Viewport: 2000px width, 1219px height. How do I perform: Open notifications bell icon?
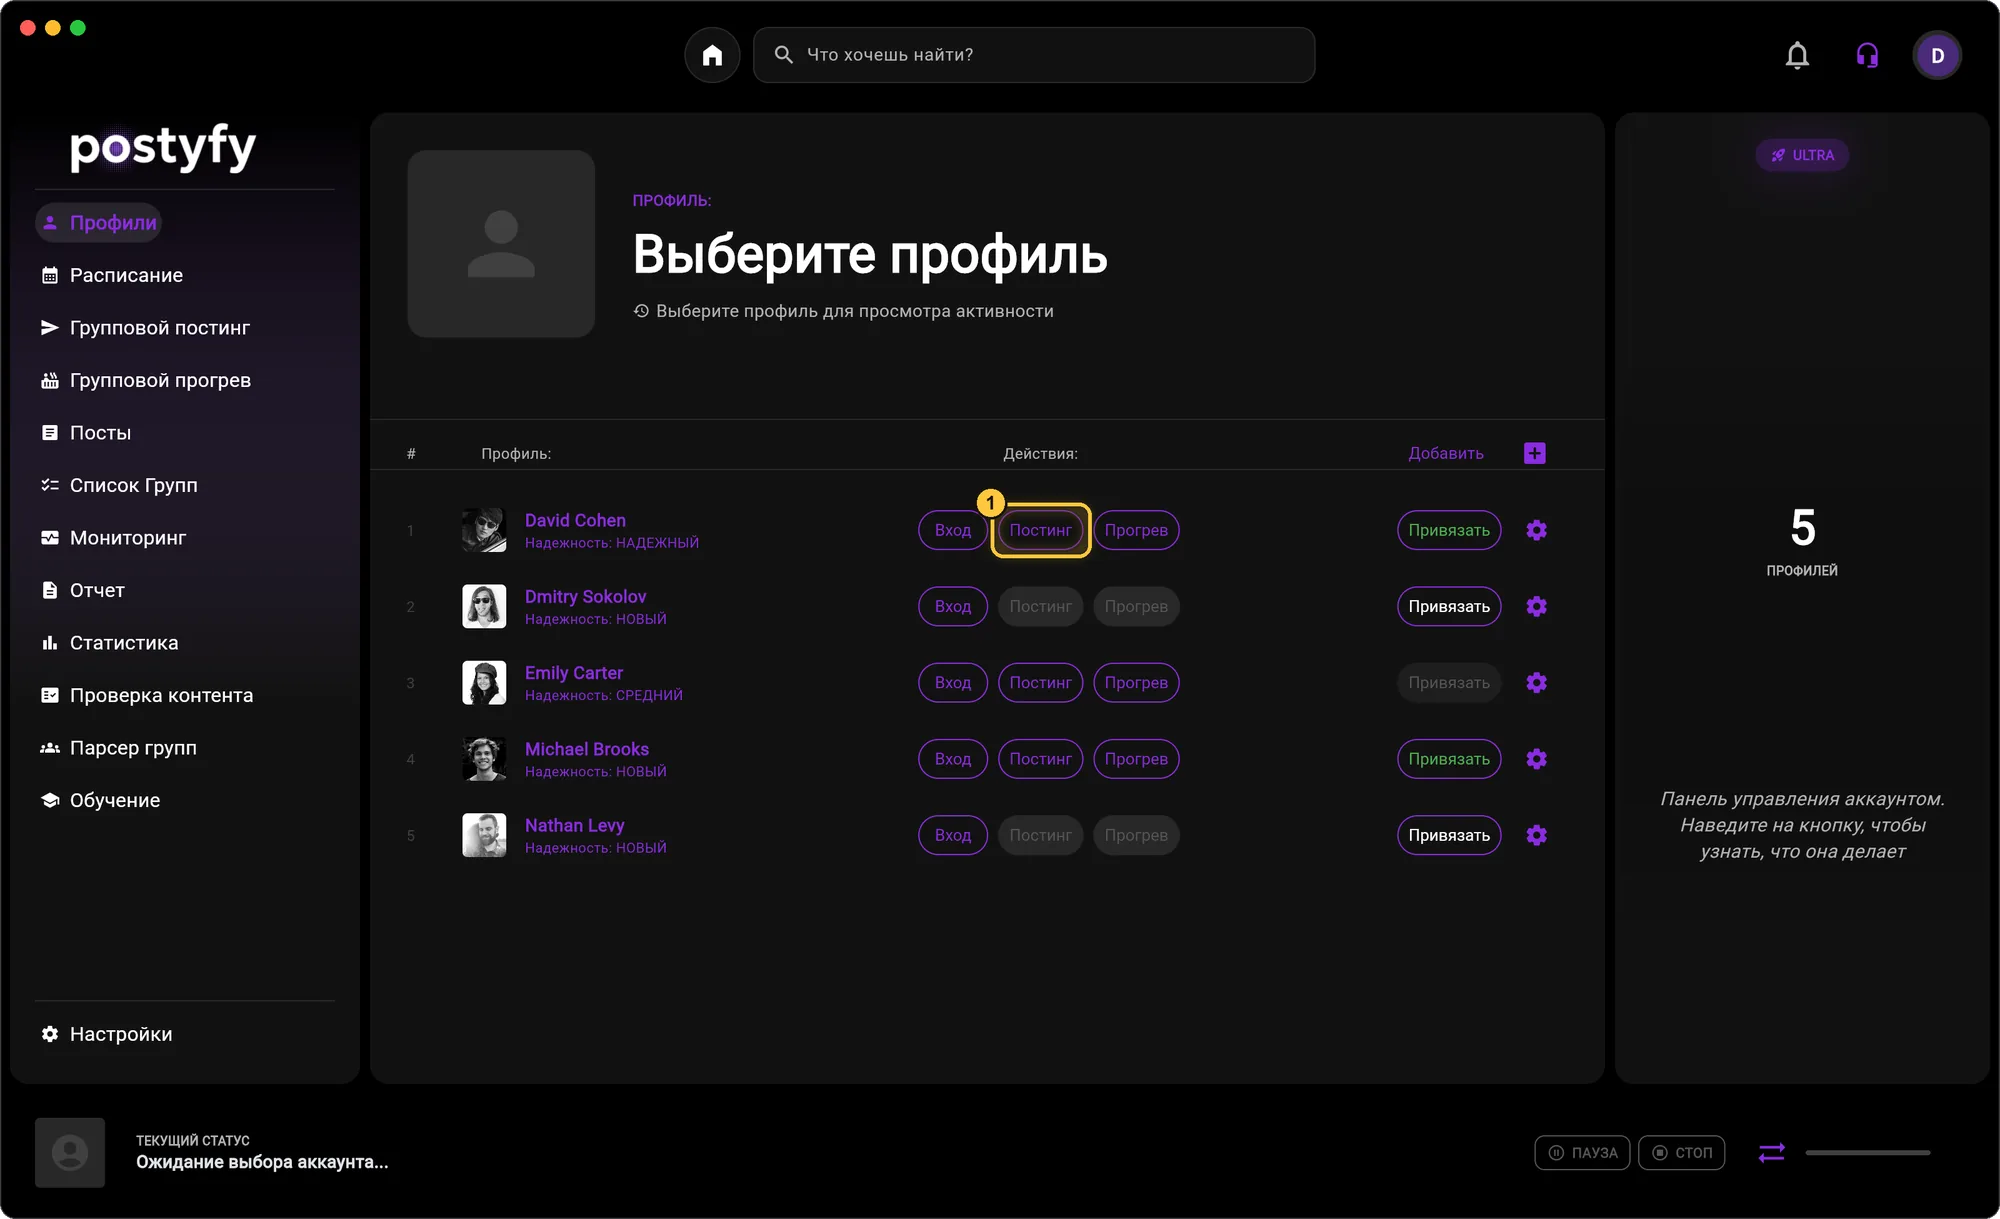coord(1797,55)
